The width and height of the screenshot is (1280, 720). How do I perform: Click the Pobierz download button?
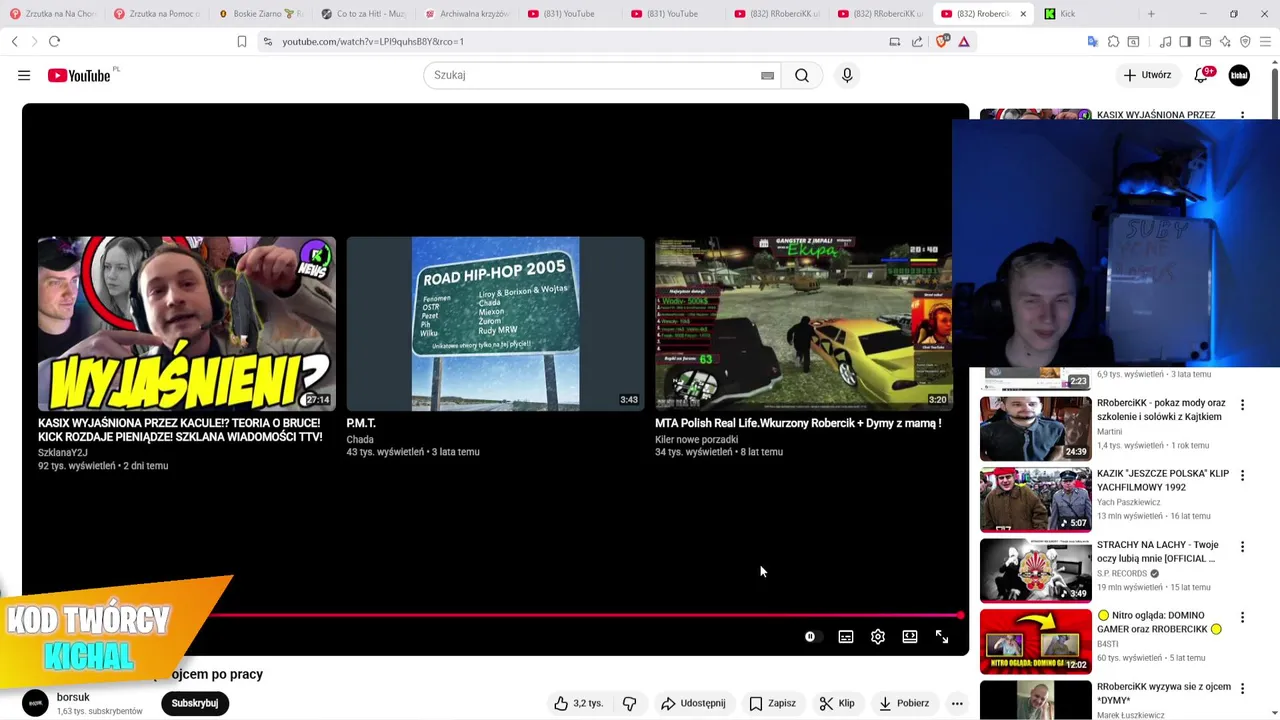(x=904, y=703)
